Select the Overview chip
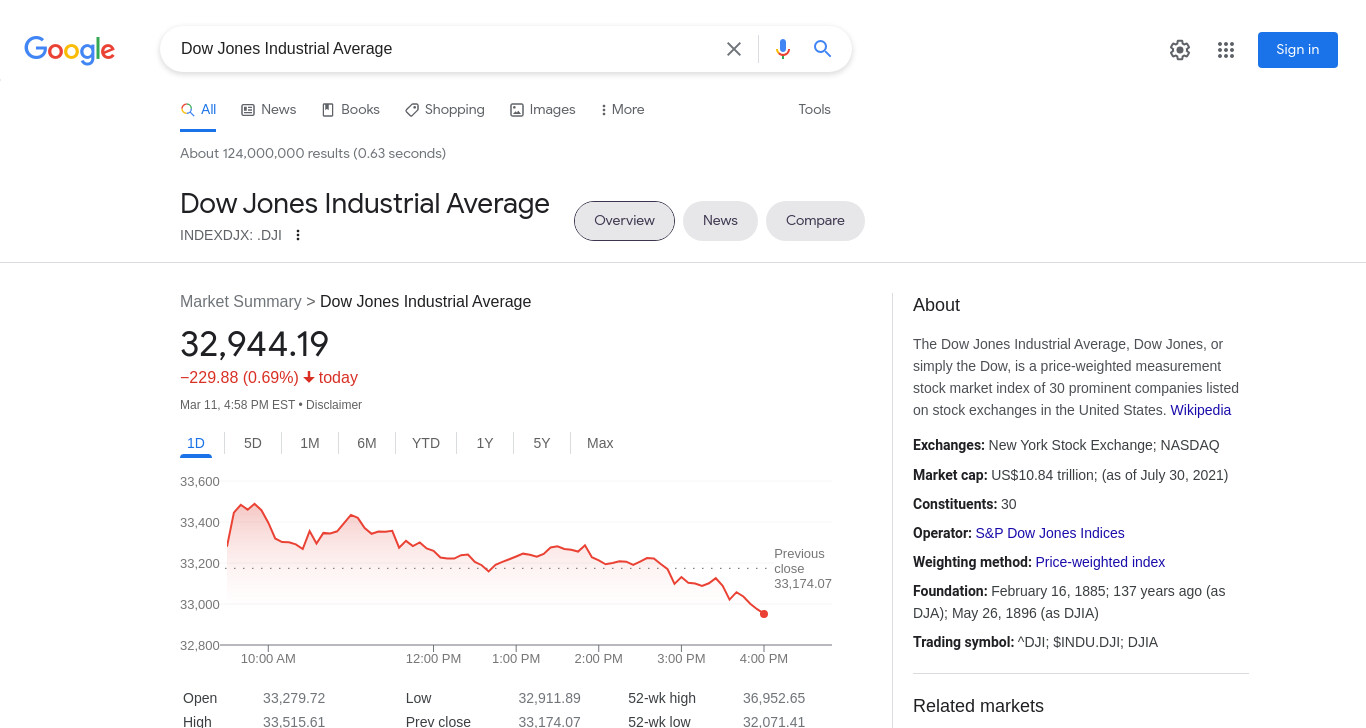1366x728 pixels. click(x=624, y=221)
